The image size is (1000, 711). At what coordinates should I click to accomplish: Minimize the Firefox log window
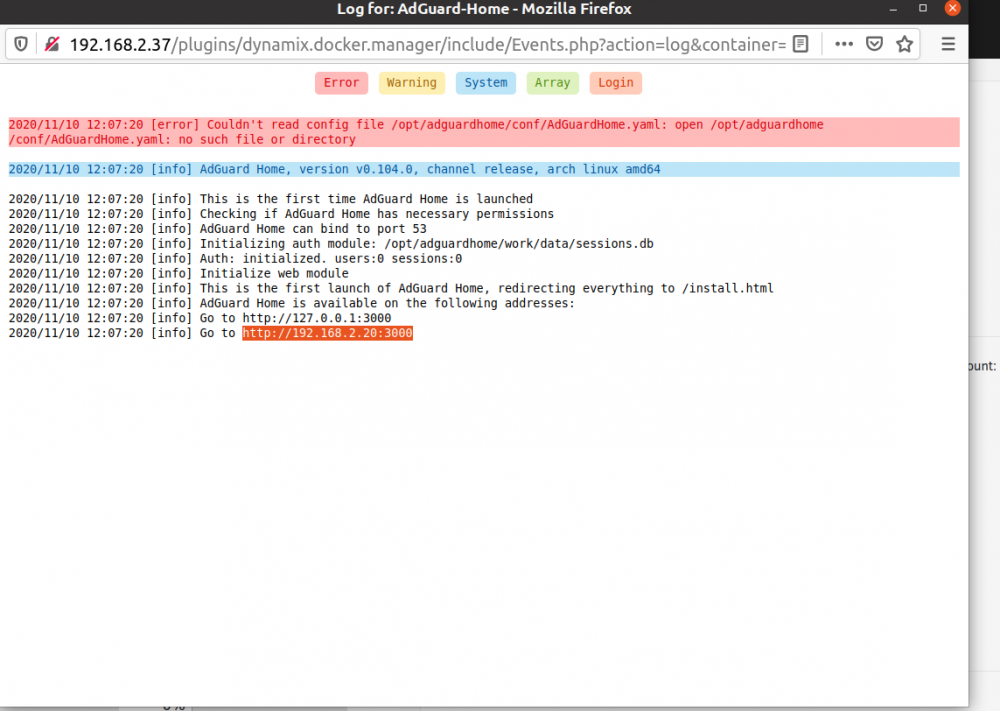point(893,9)
